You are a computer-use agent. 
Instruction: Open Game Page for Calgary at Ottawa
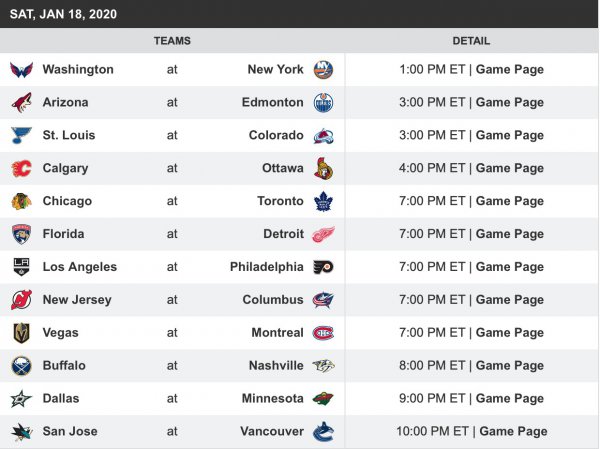click(509, 168)
